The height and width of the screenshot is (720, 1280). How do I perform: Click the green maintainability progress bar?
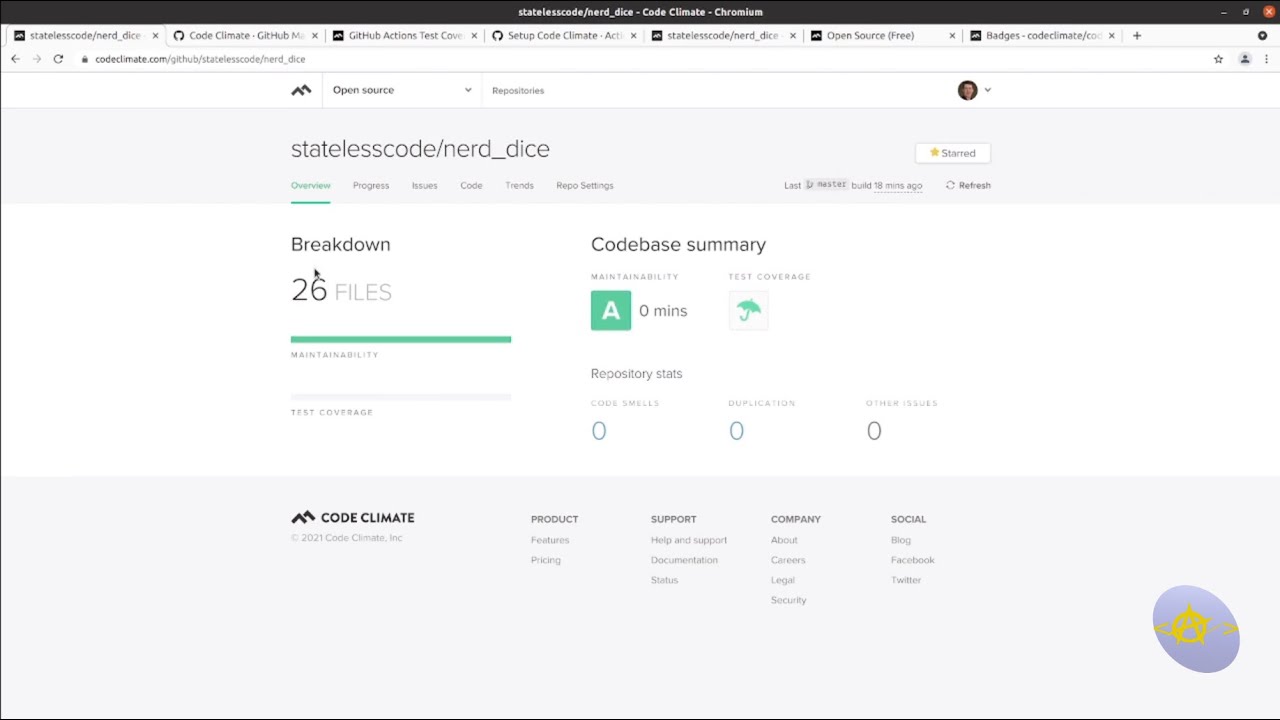click(x=401, y=340)
